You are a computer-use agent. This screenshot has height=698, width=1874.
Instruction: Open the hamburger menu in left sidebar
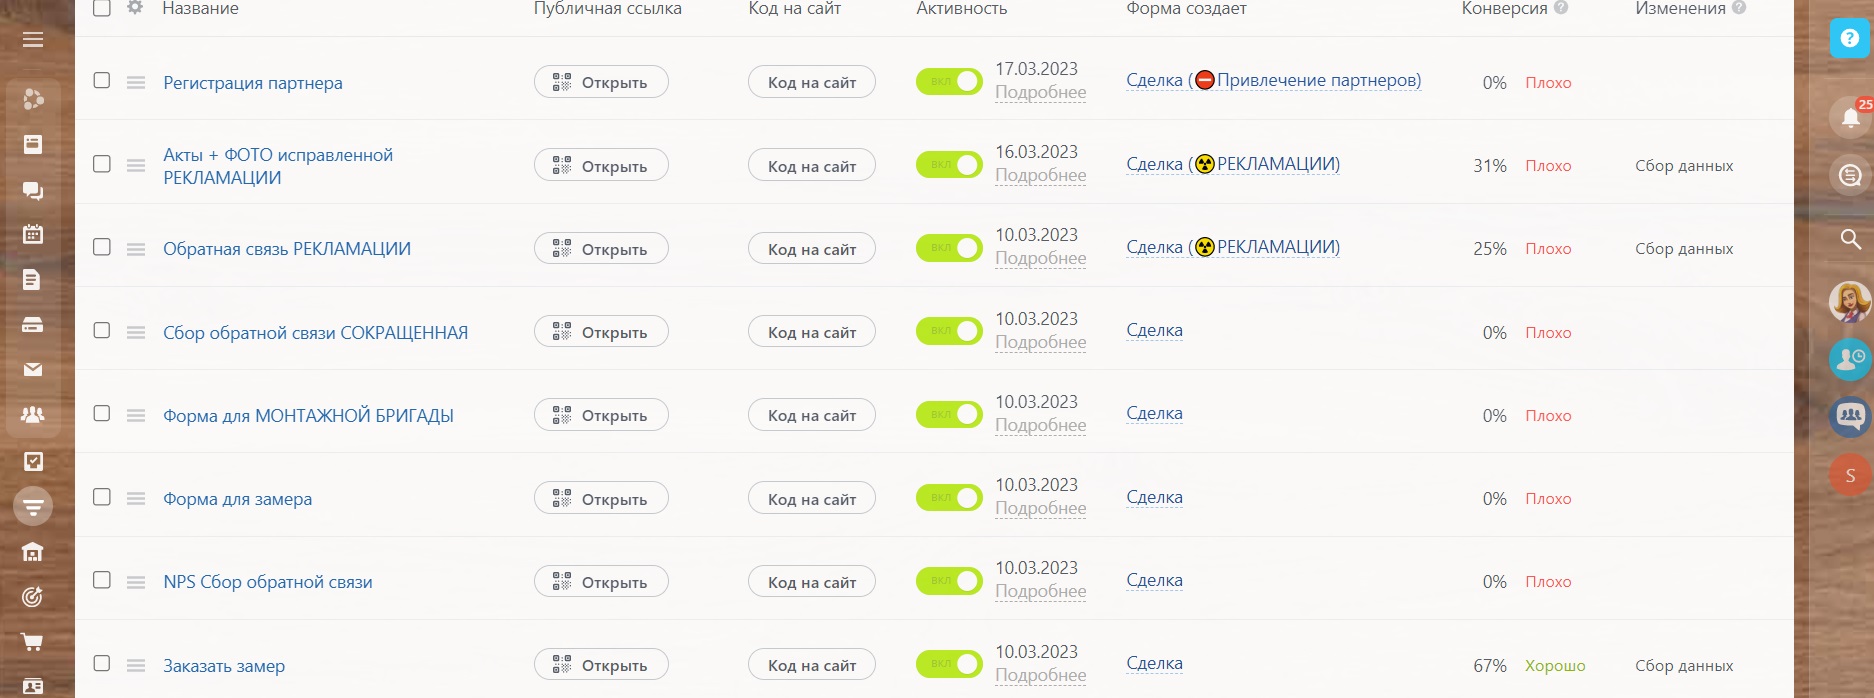33,40
